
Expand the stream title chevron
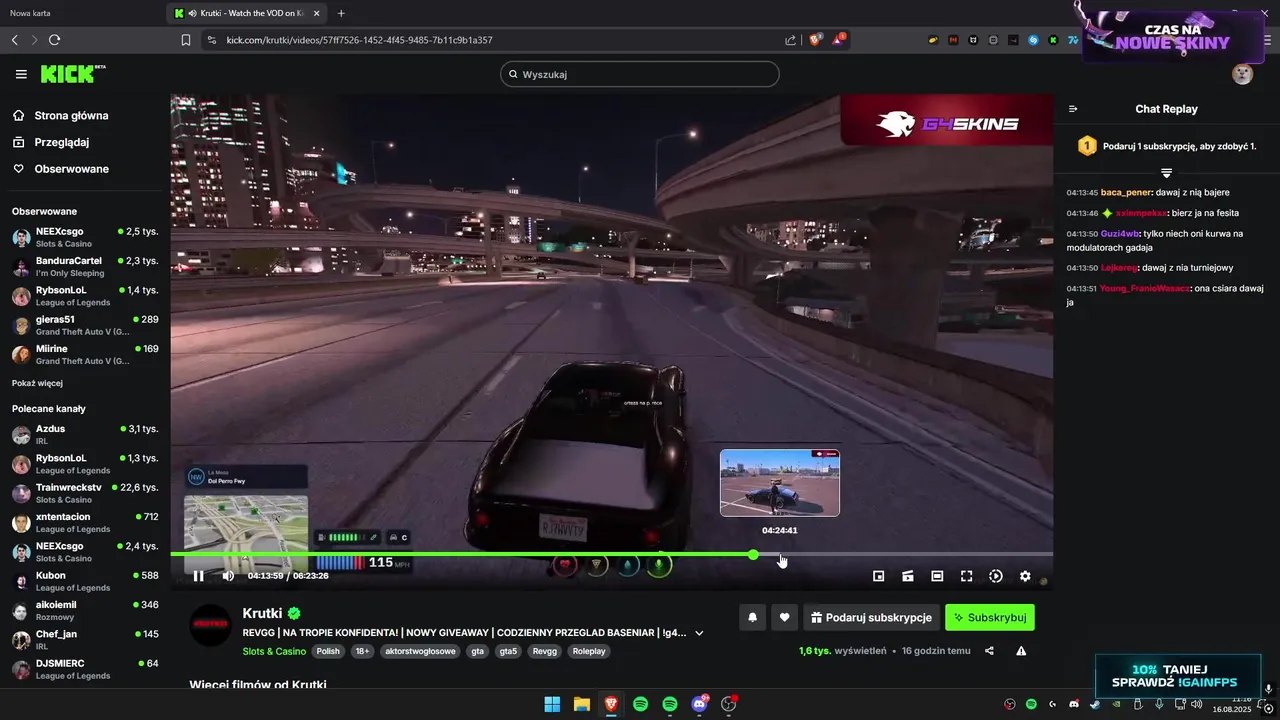(699, 633)
